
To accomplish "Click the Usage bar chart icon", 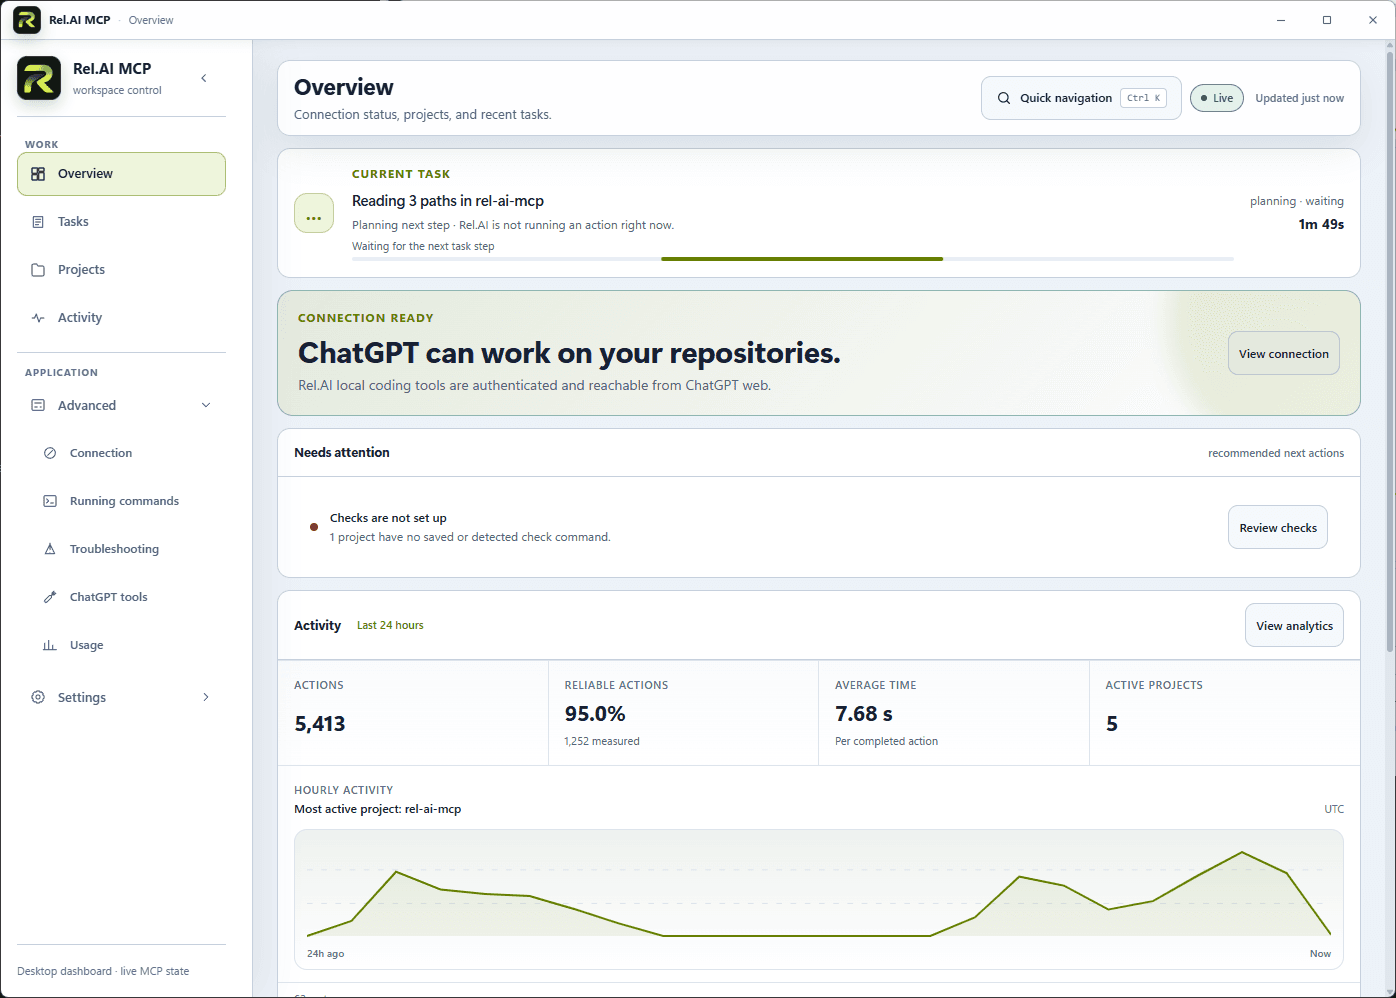I will click(50, 645).
